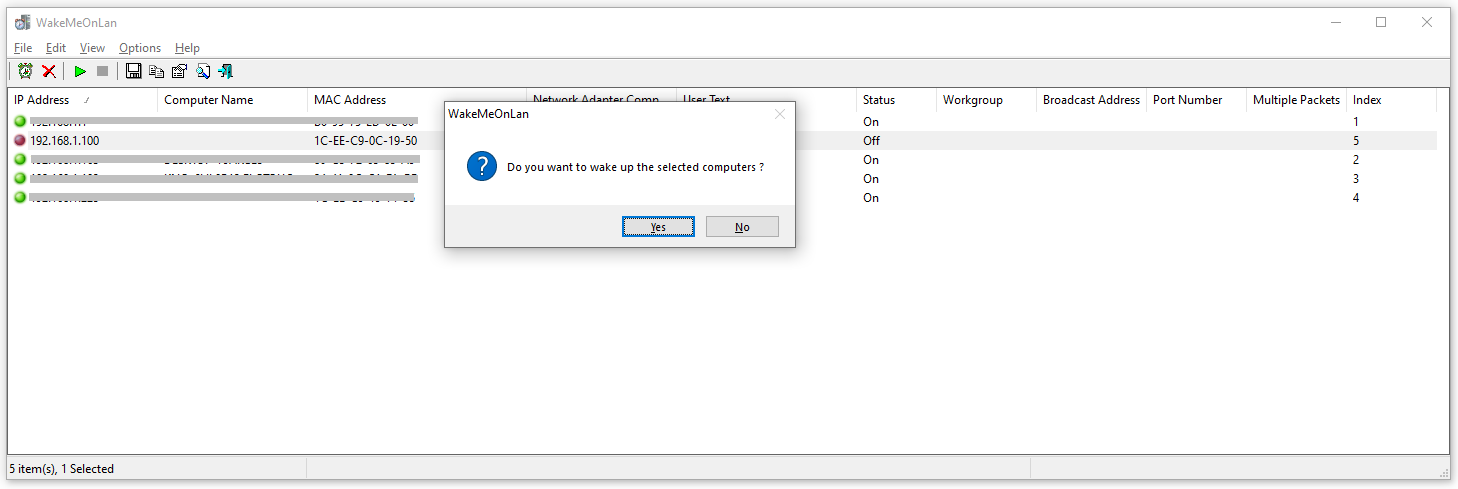The width and height of the screenshot is (1458, 489).
Task: Select the 192.168.1.100 row
Action: [722, 141]
